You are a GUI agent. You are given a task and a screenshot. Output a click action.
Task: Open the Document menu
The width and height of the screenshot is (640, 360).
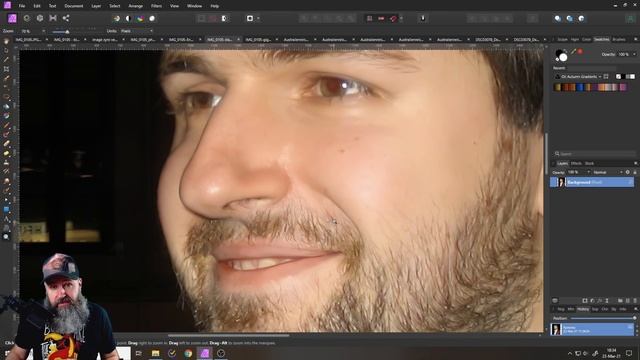pyautogui.click(x=73, y=6)
